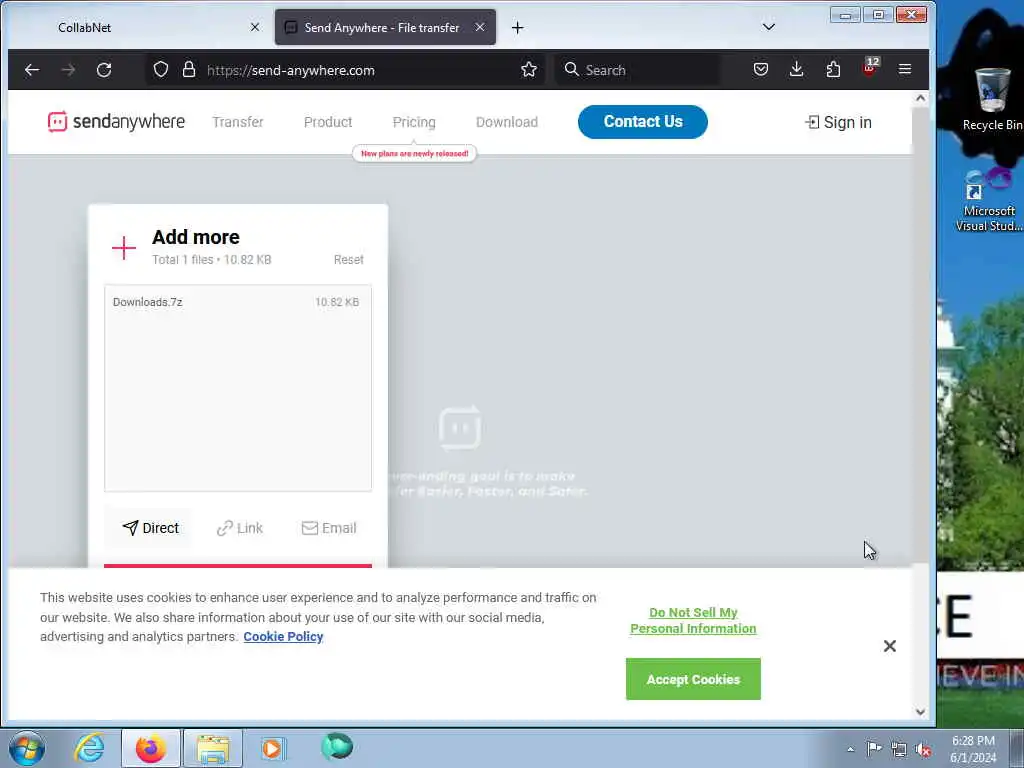Select the Microsoft Visual Studio desktop shortcut
Viewport: 1024px width, 768px height.
coord(989,200)
